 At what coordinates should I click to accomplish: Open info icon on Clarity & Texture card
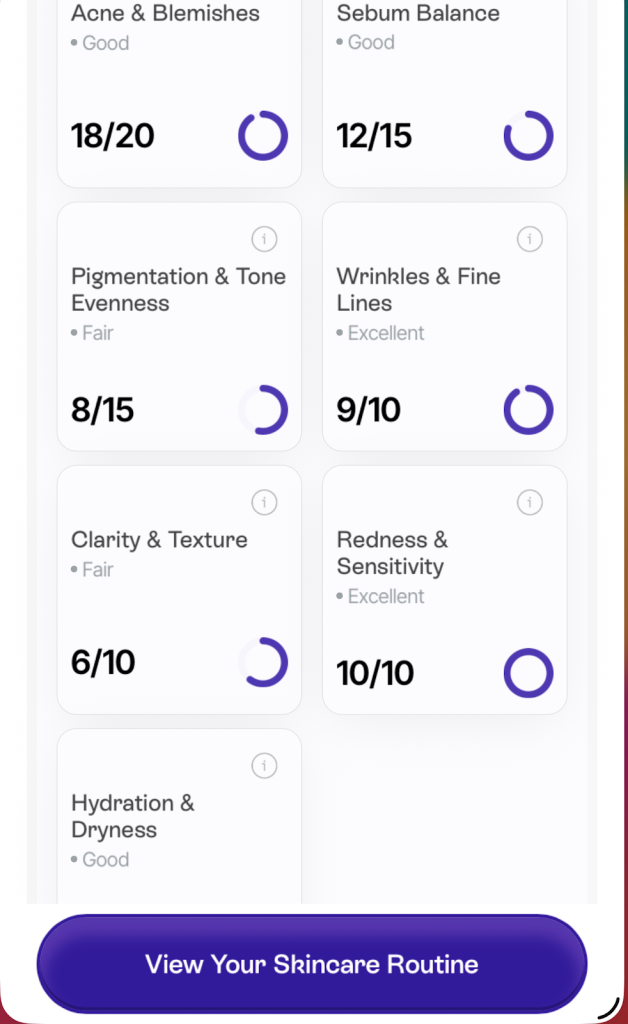coord(264,502)
